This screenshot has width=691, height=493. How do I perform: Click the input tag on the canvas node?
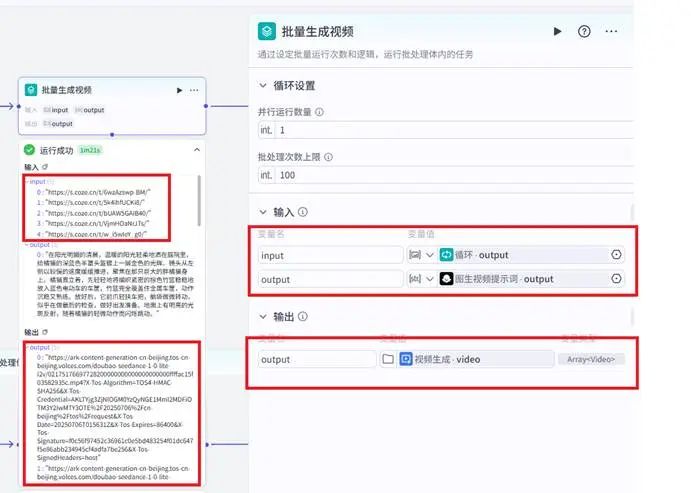pos(56,110)
